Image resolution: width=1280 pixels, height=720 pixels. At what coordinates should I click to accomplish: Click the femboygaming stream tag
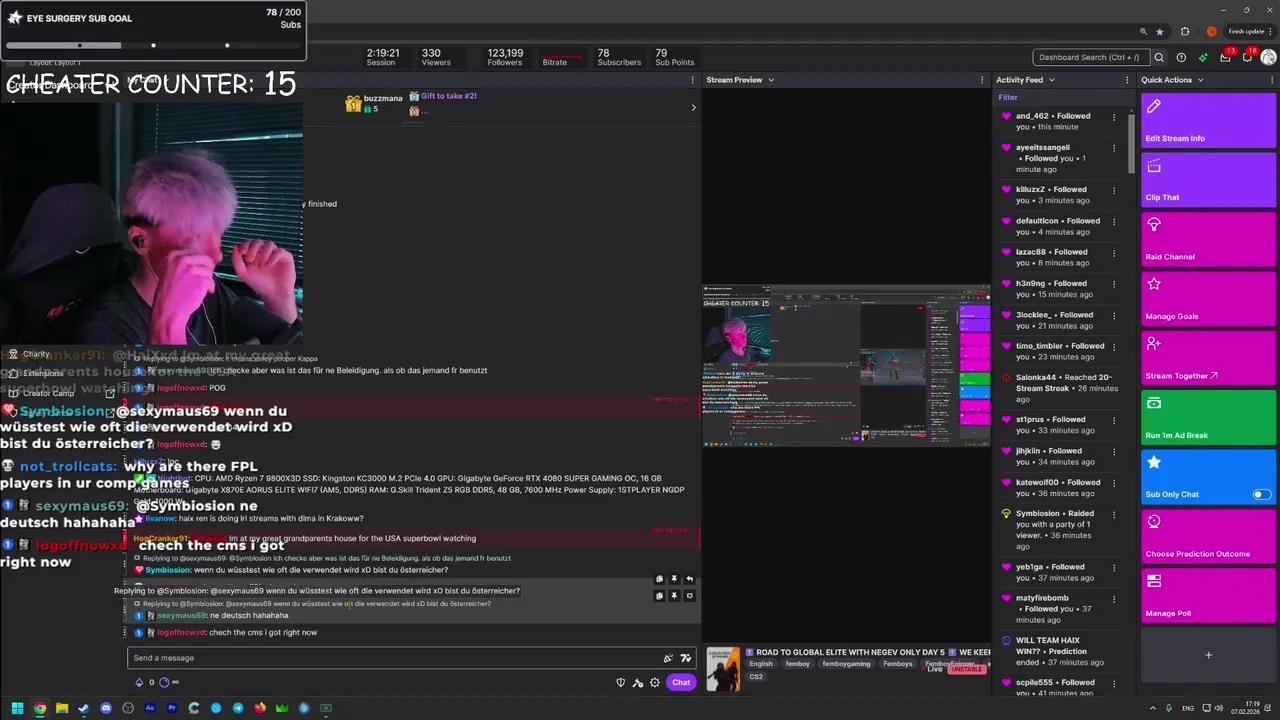click(x=848, y=664)
